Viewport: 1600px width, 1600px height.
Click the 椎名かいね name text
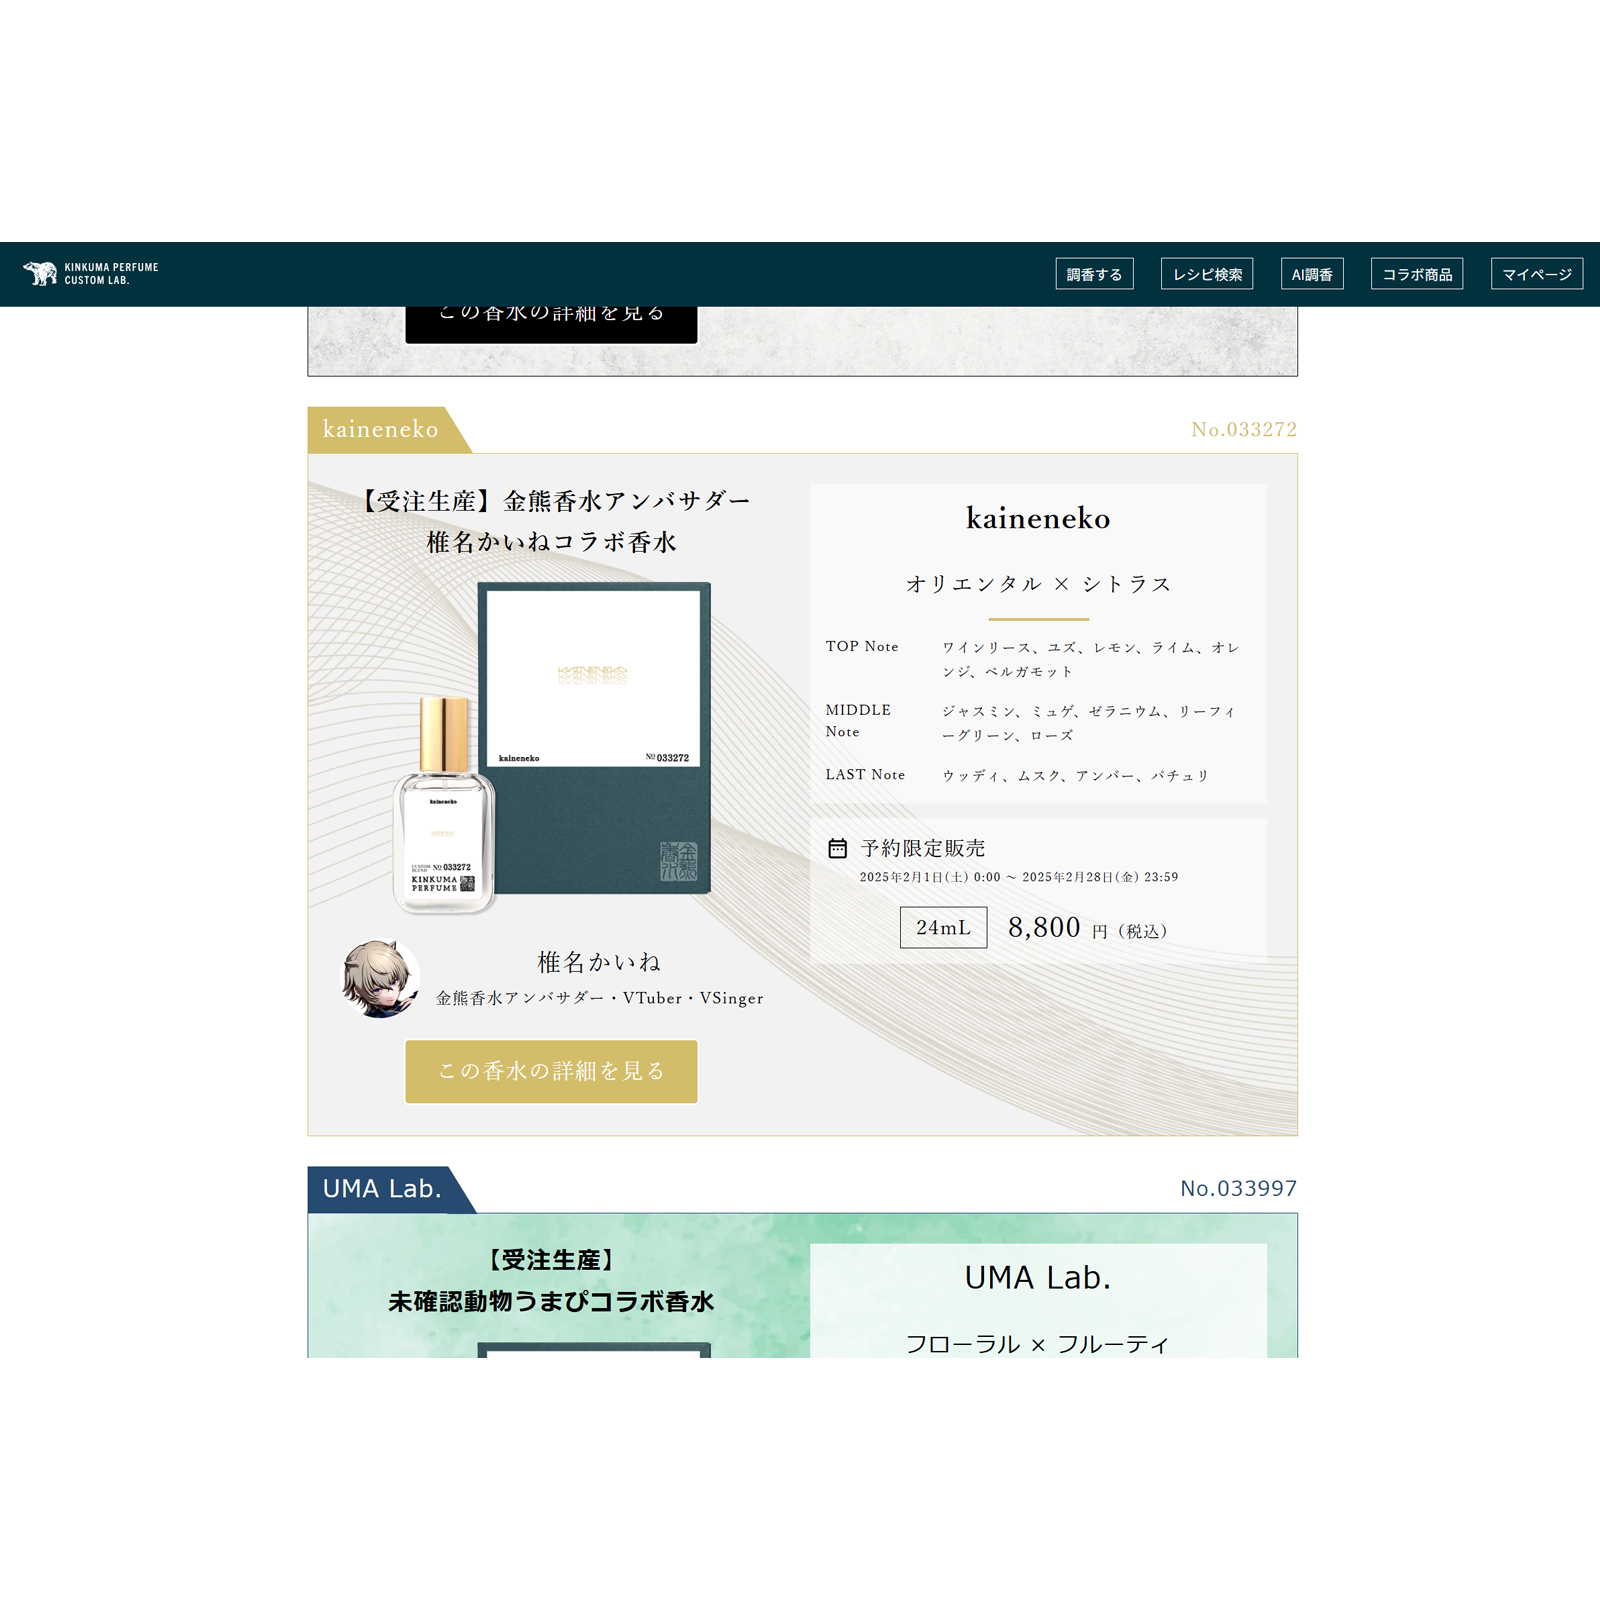tap(599, 962)
